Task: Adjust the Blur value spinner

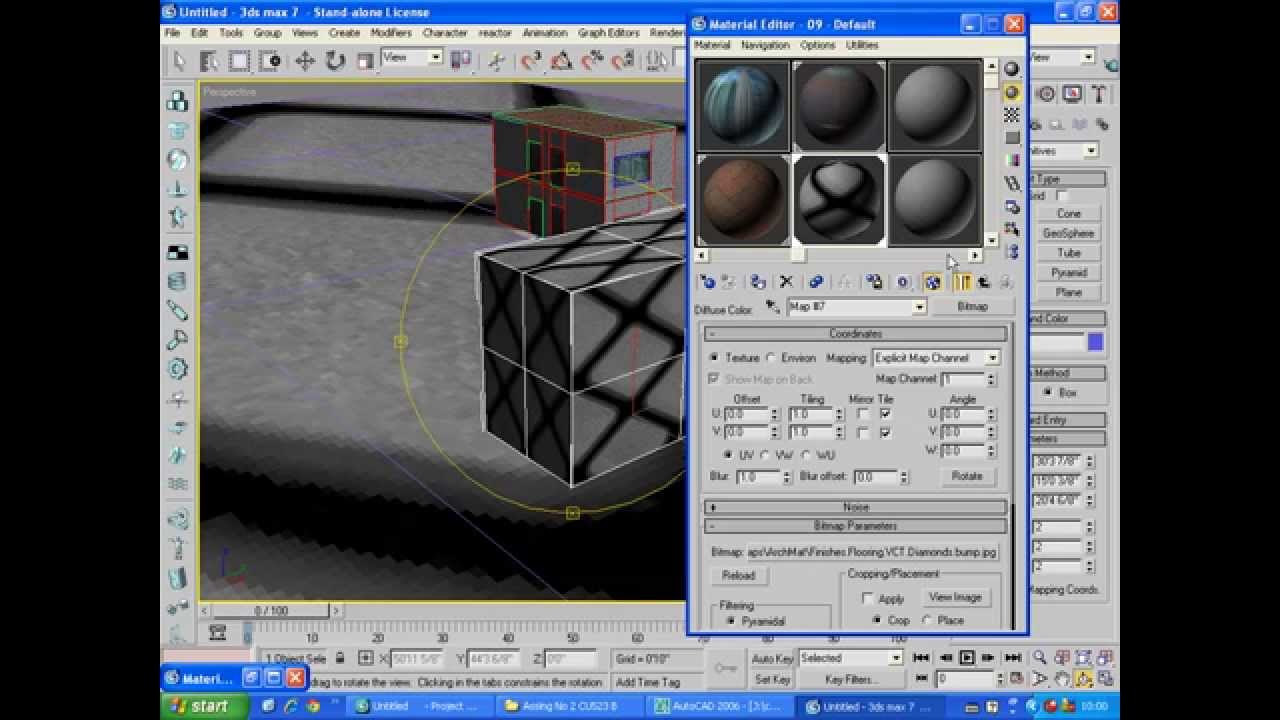Action: click(785, 477)
